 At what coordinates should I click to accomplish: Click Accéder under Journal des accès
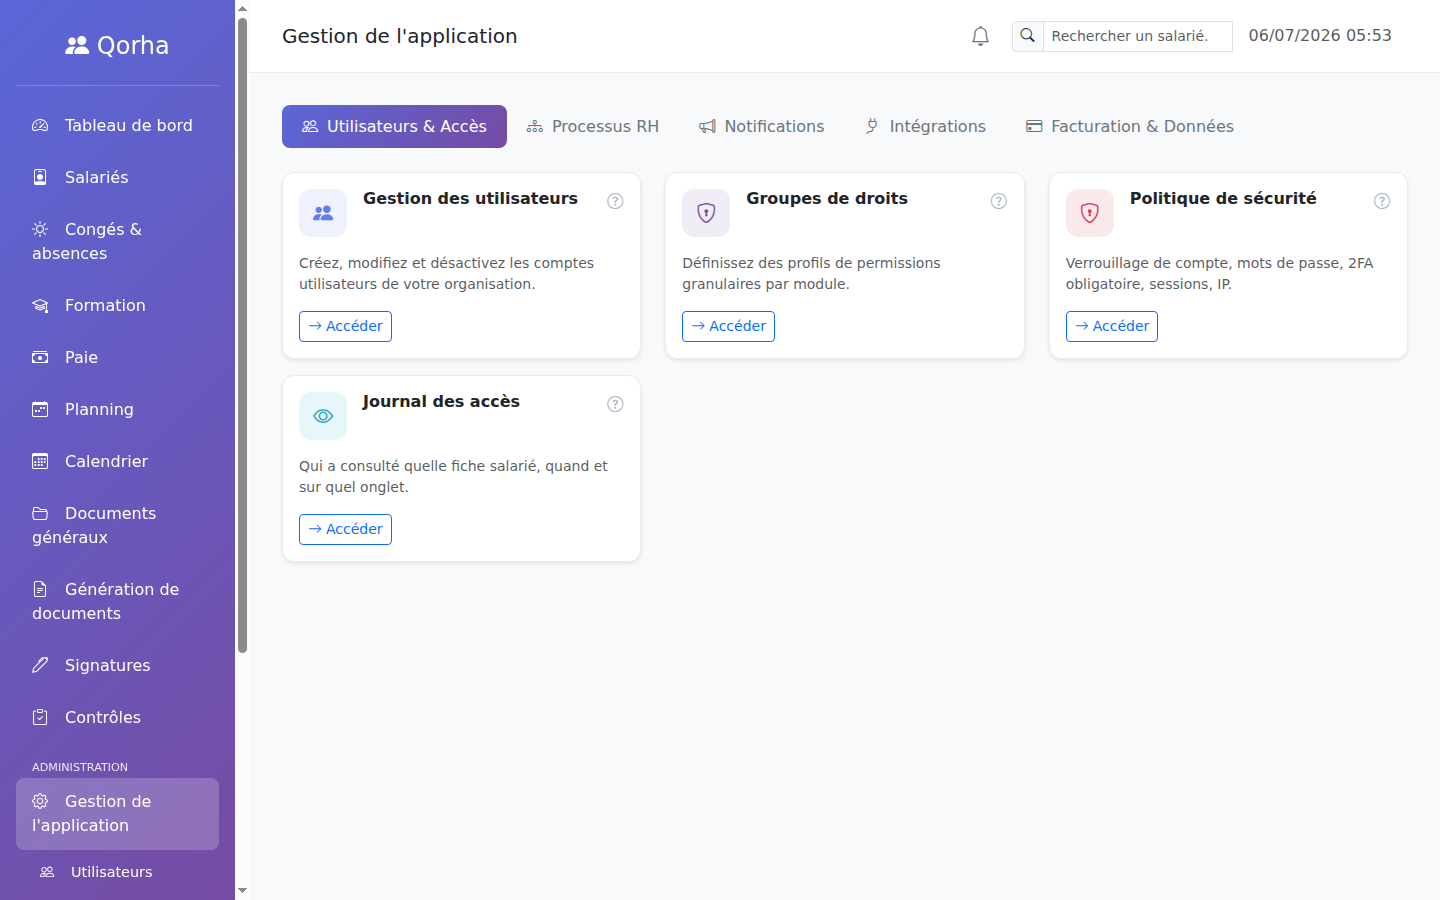tap(345, 529)
